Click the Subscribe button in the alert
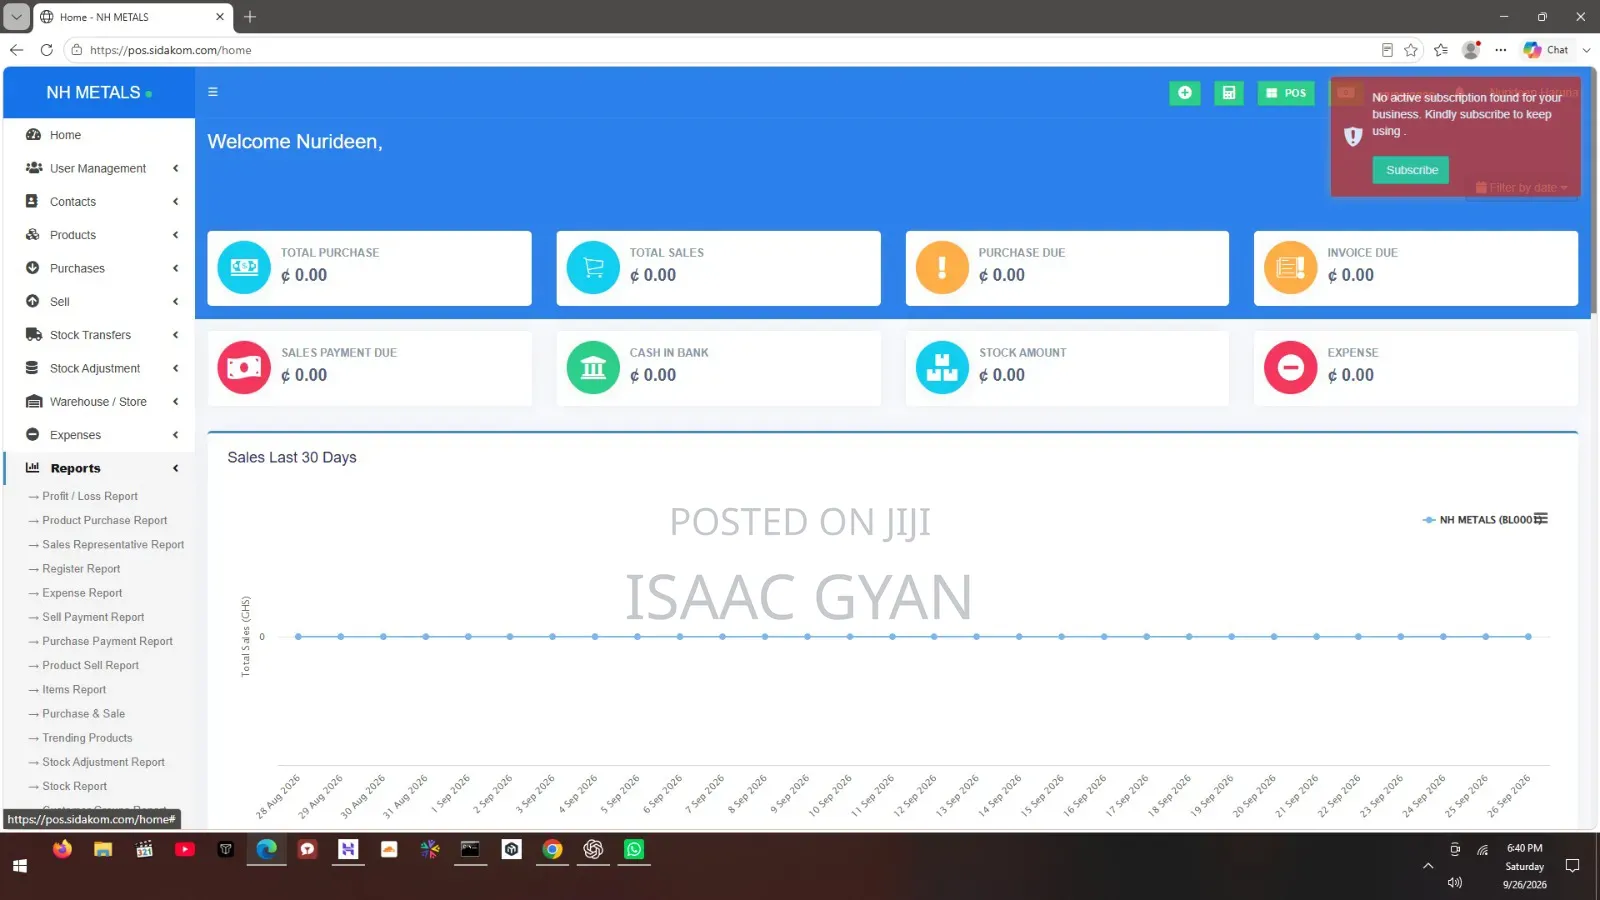This screenshot has width=1600, height=900. (x=1411, y=170)
